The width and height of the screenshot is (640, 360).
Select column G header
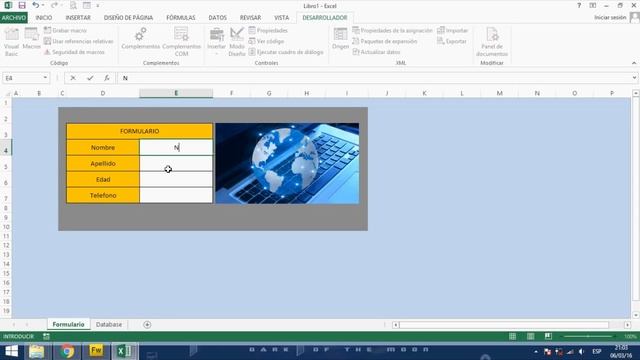pos(269,93)
